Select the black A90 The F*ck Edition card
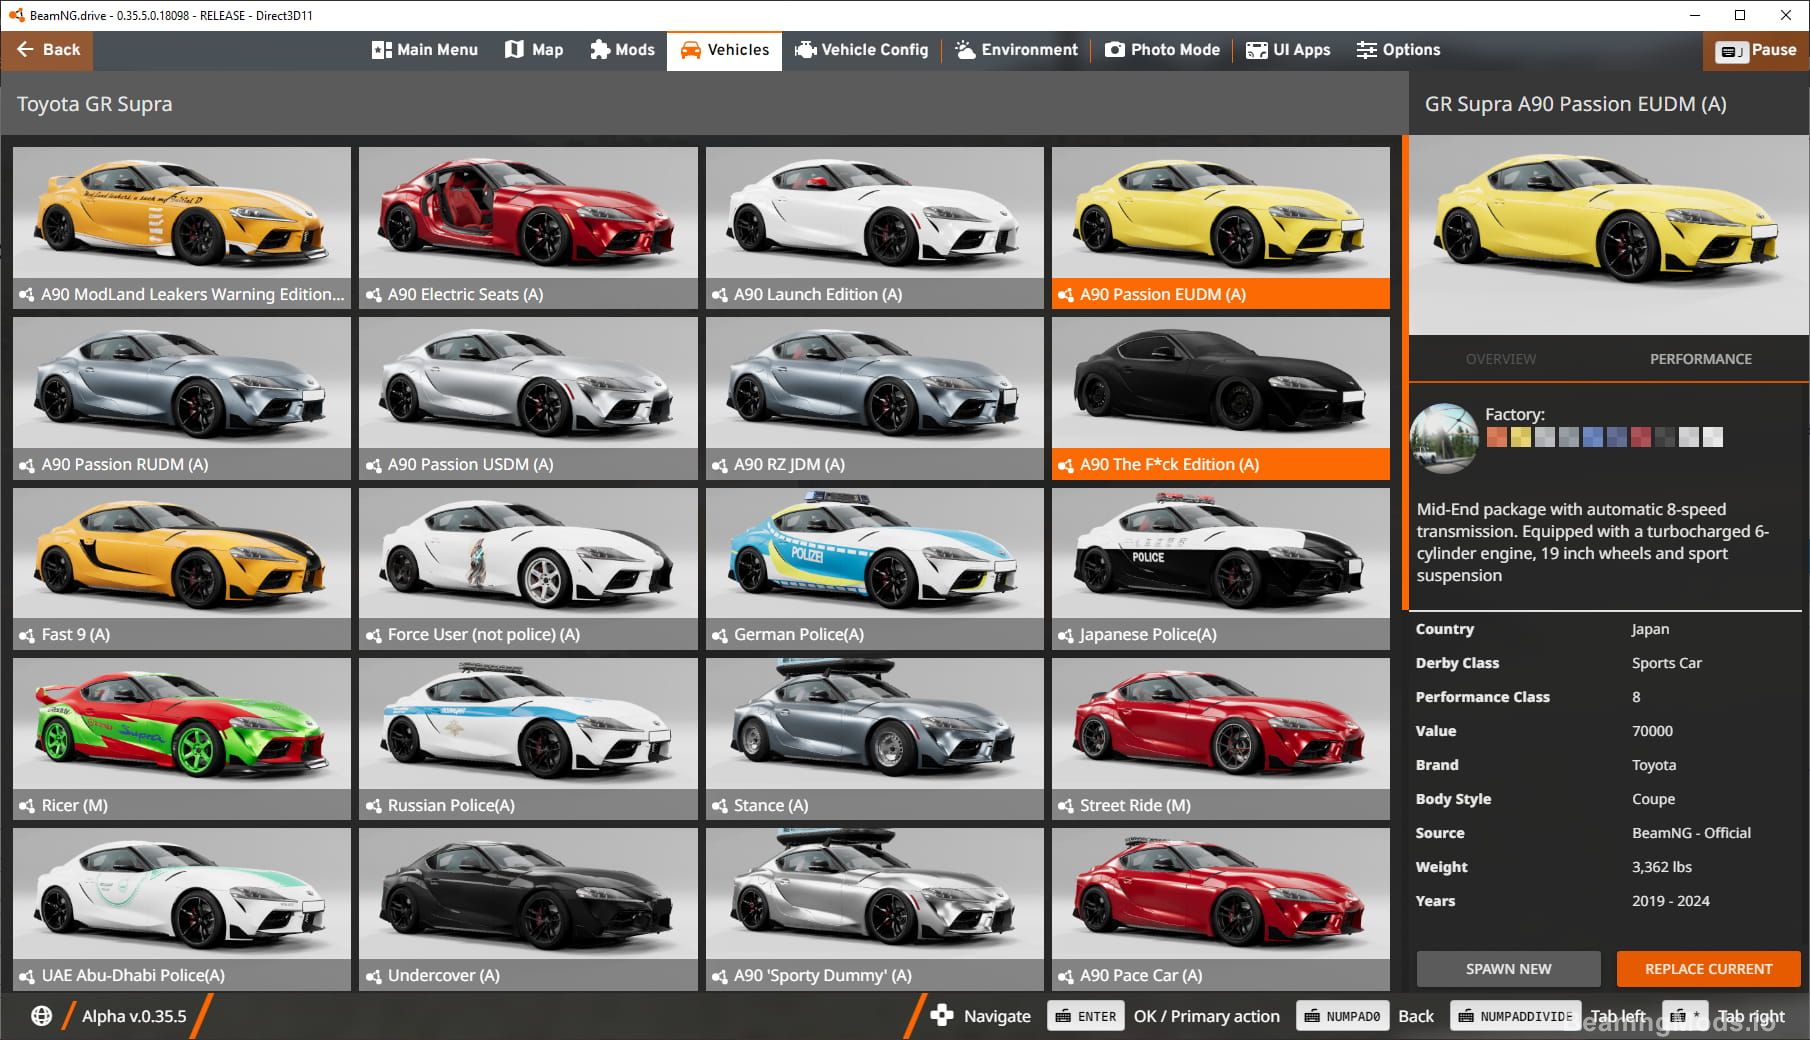 point(1220,398)
